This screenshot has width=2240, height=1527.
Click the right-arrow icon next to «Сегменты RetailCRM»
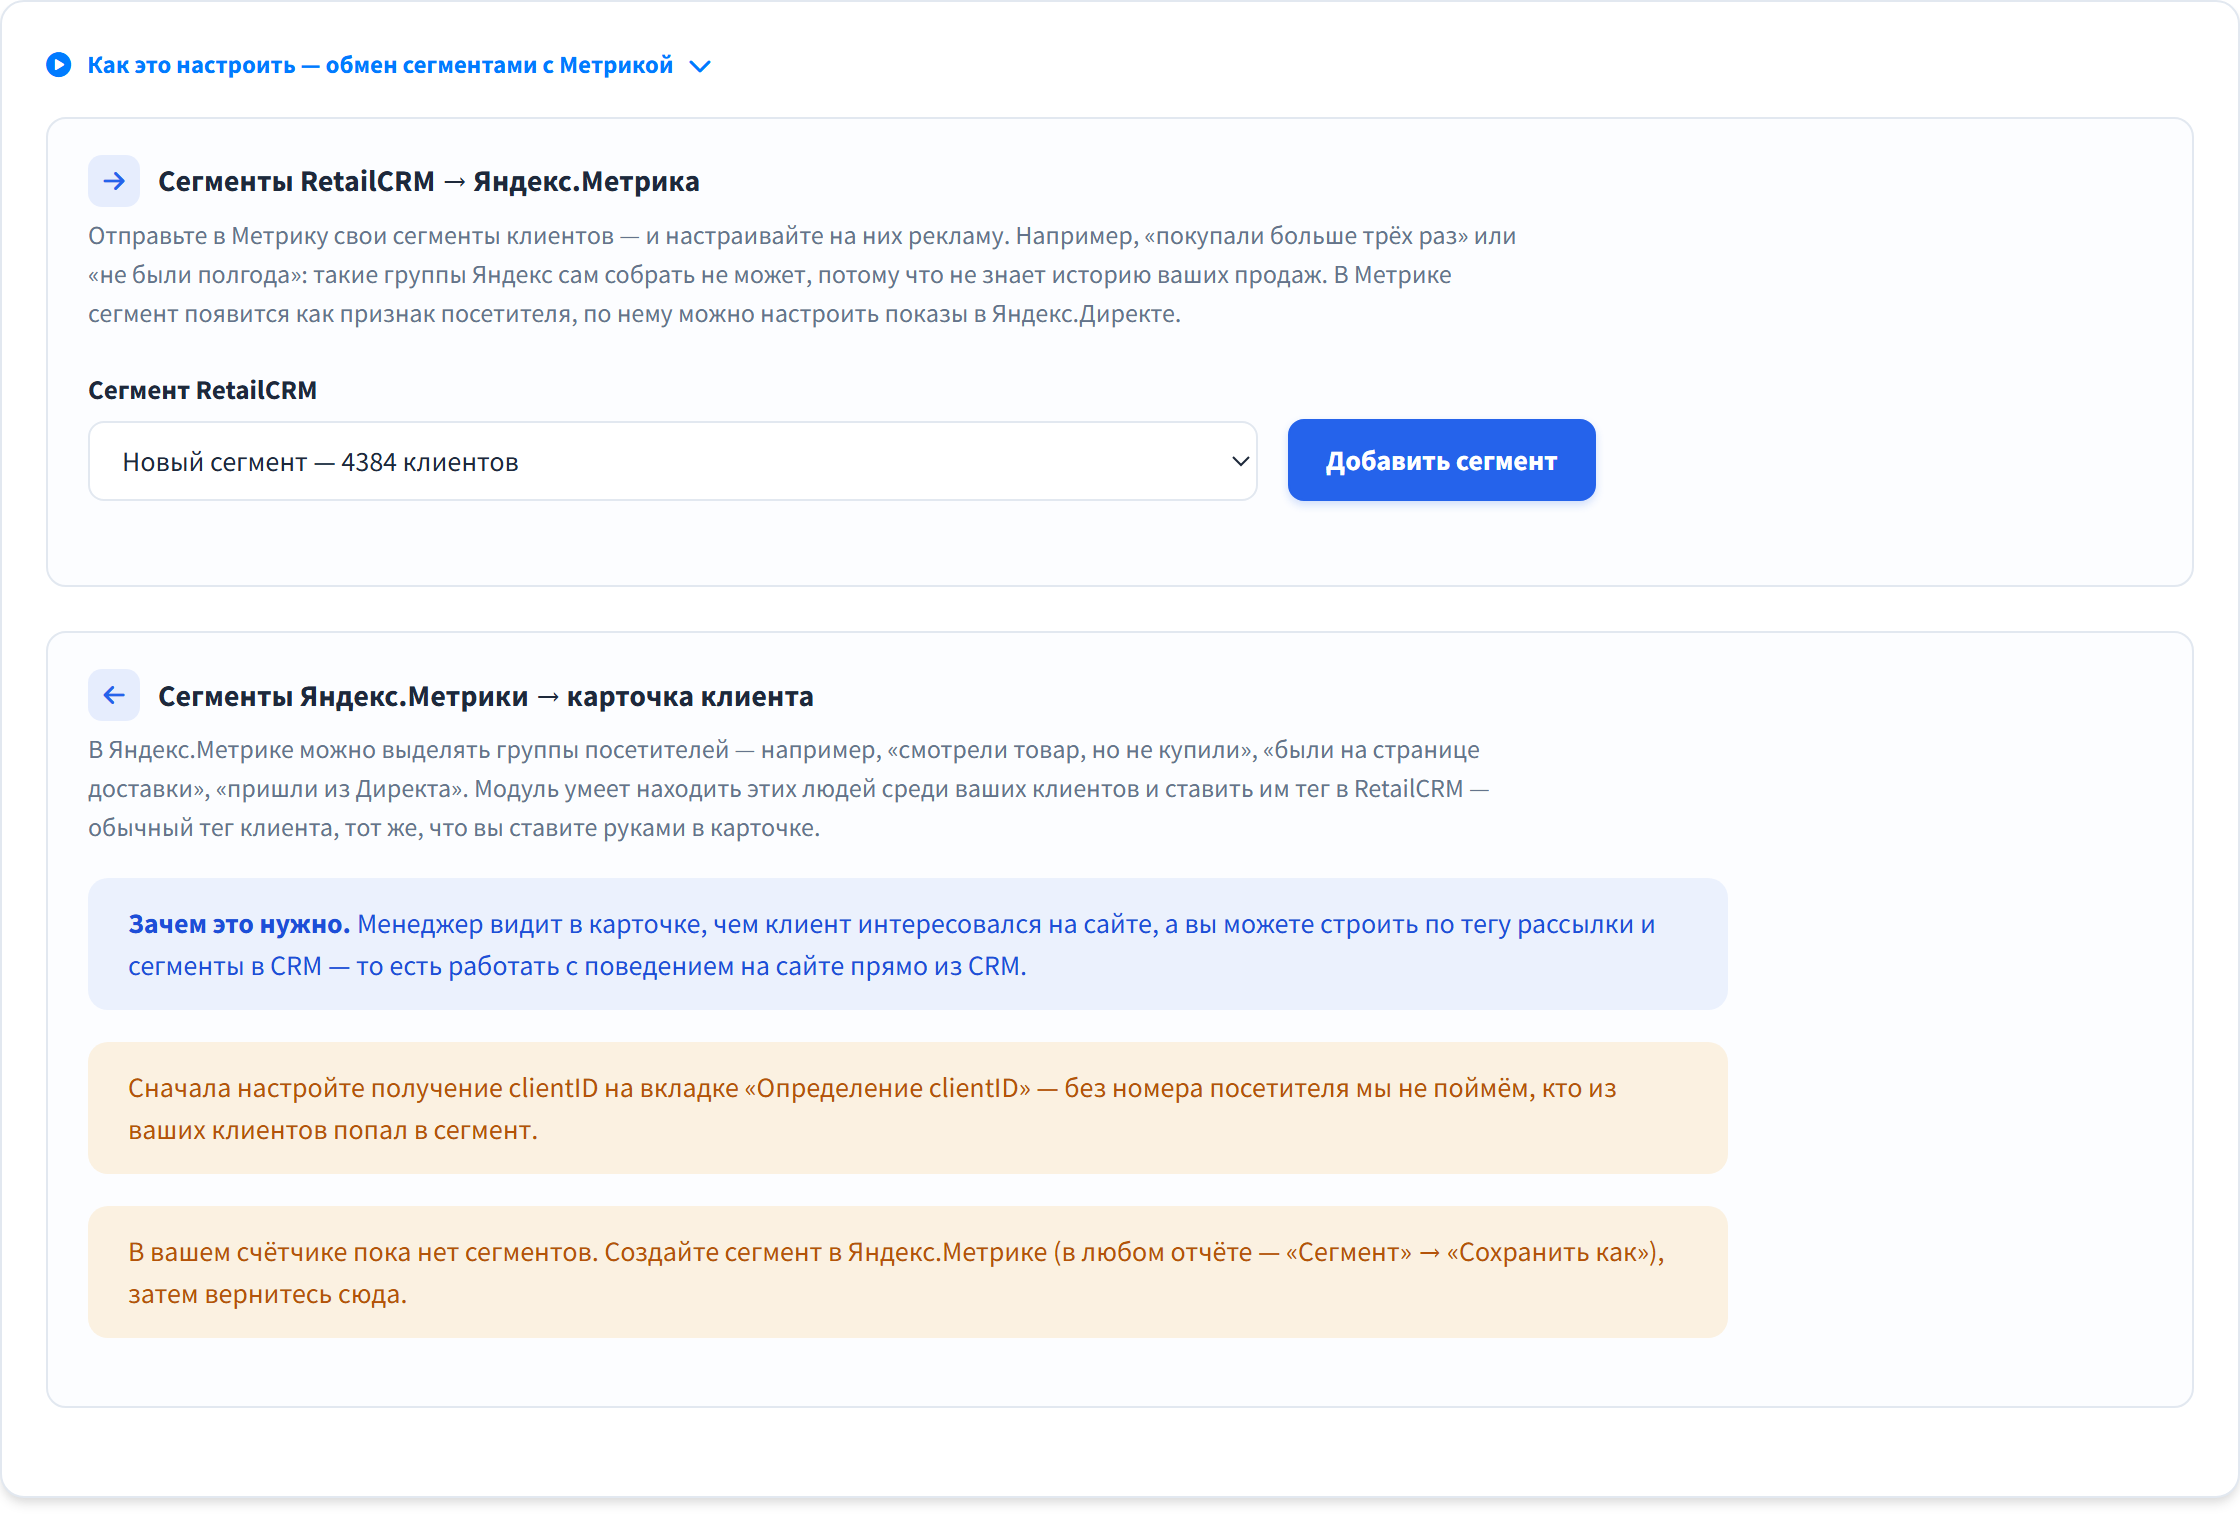tap(114, 181)
